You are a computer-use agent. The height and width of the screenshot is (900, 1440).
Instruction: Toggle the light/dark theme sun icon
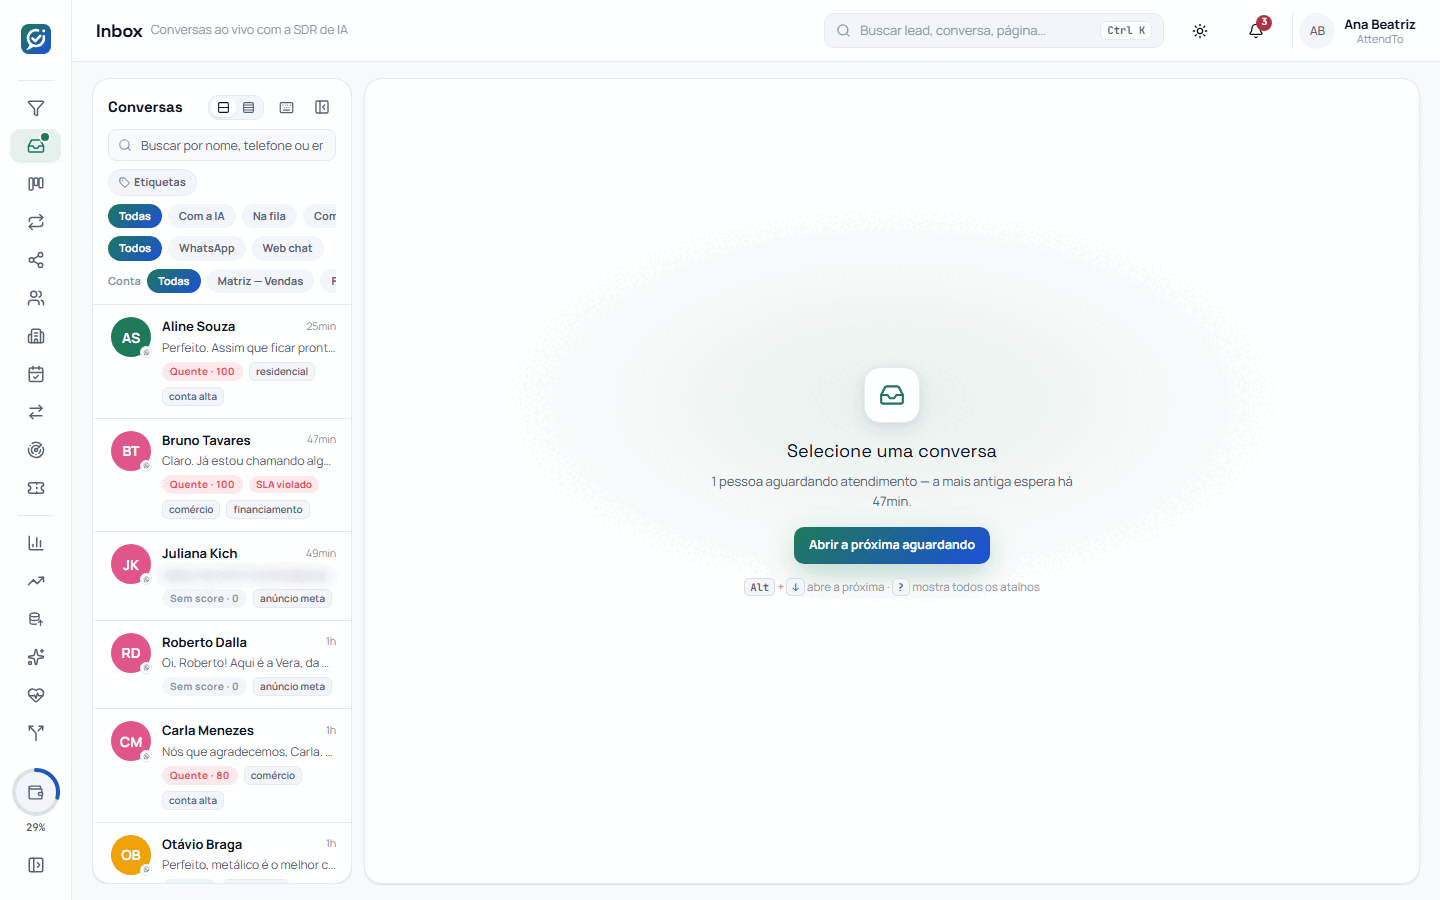click(x=1200, y=31)
